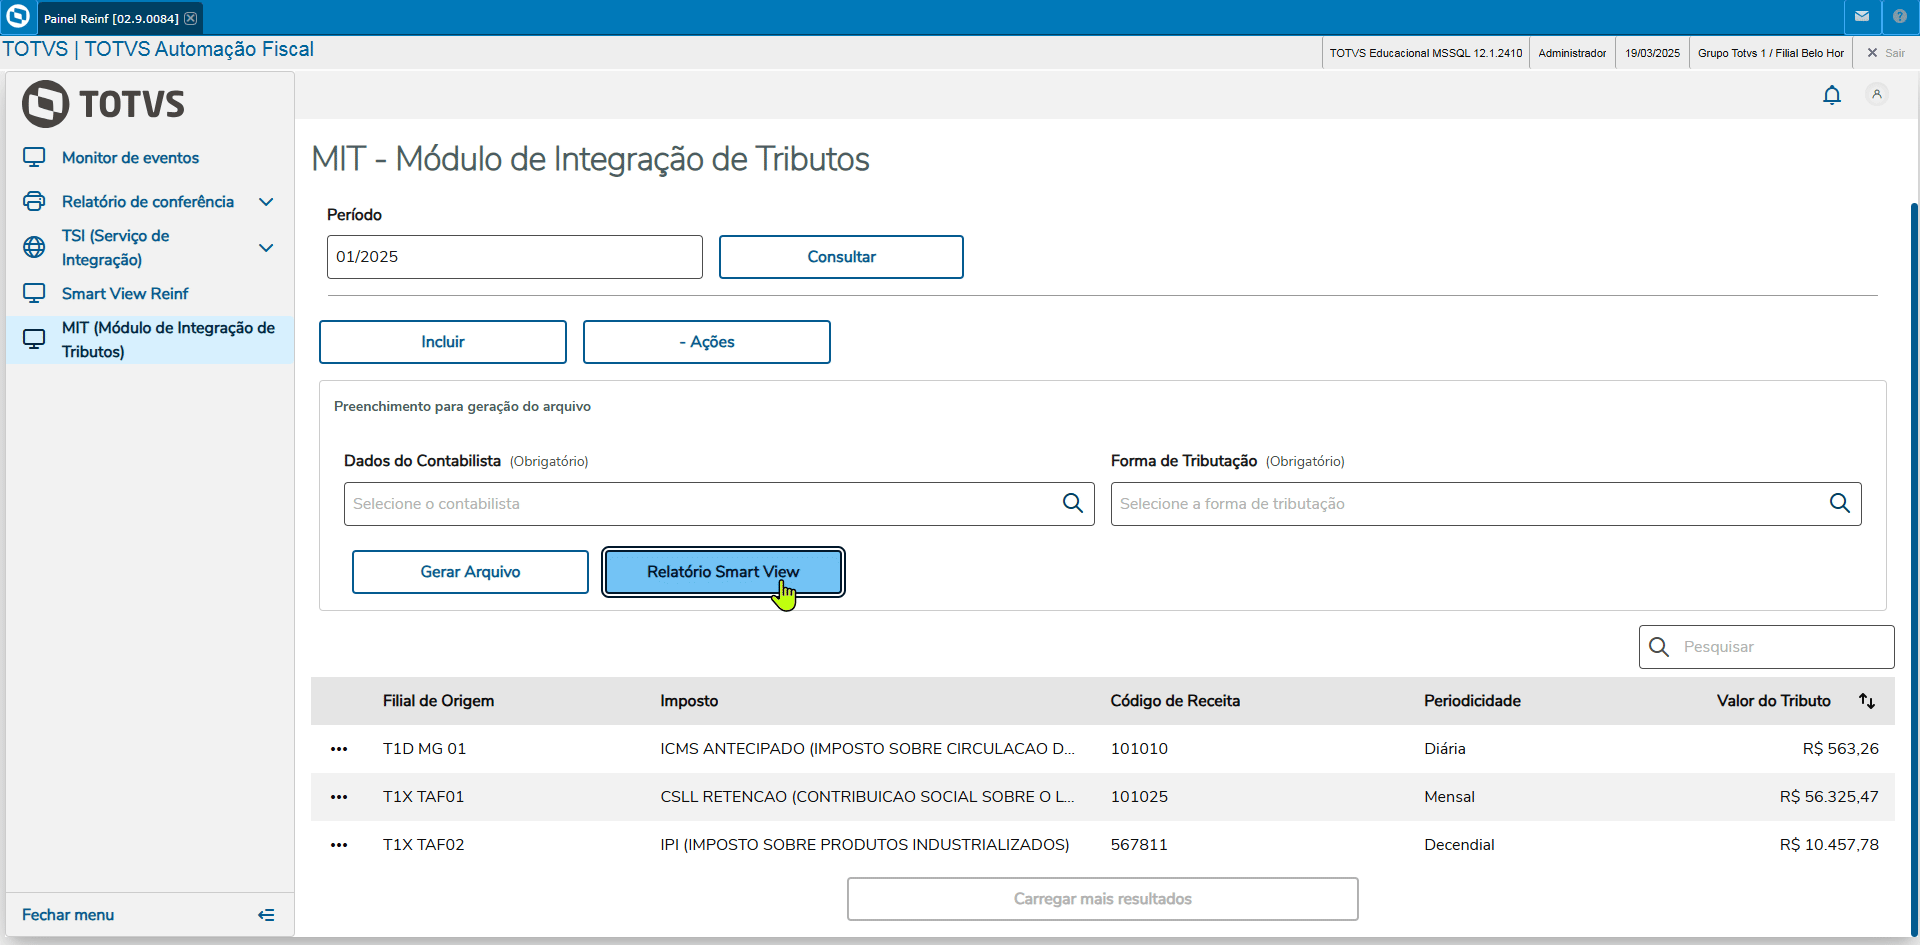The width and height of the screenshot is (1920, 945).
Task: Click the TSI globe icon
Action: tap(34, 247)
